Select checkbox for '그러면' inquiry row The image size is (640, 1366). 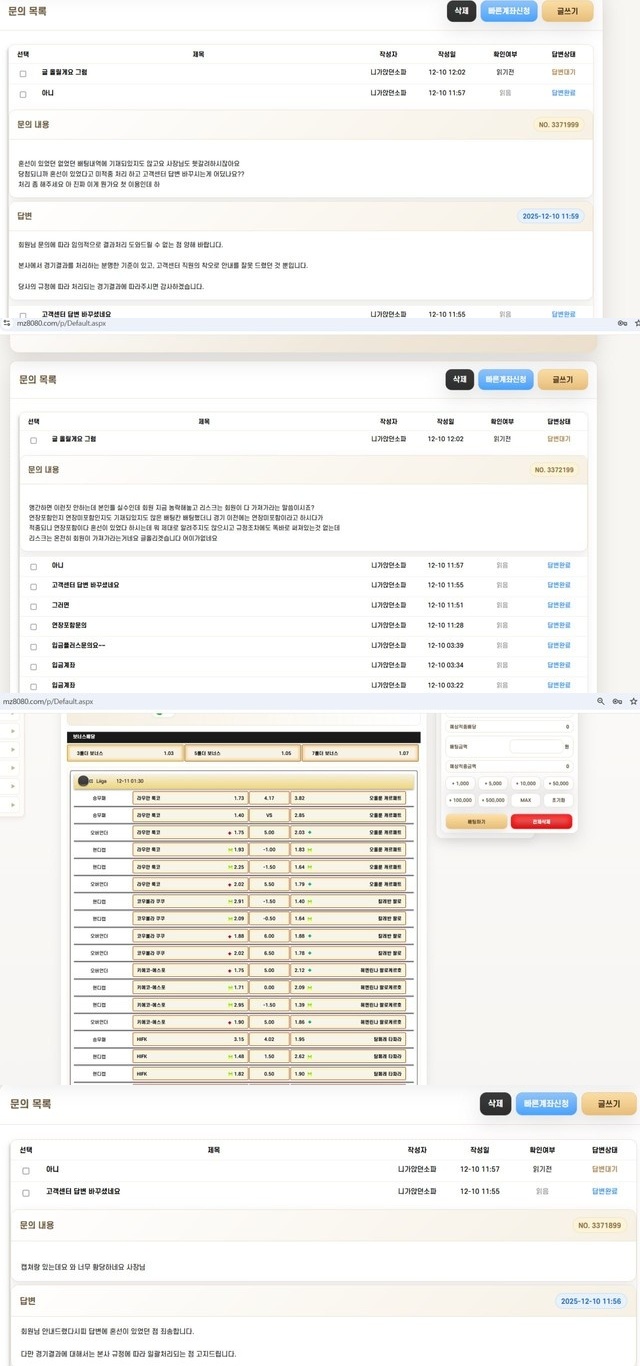33,606
